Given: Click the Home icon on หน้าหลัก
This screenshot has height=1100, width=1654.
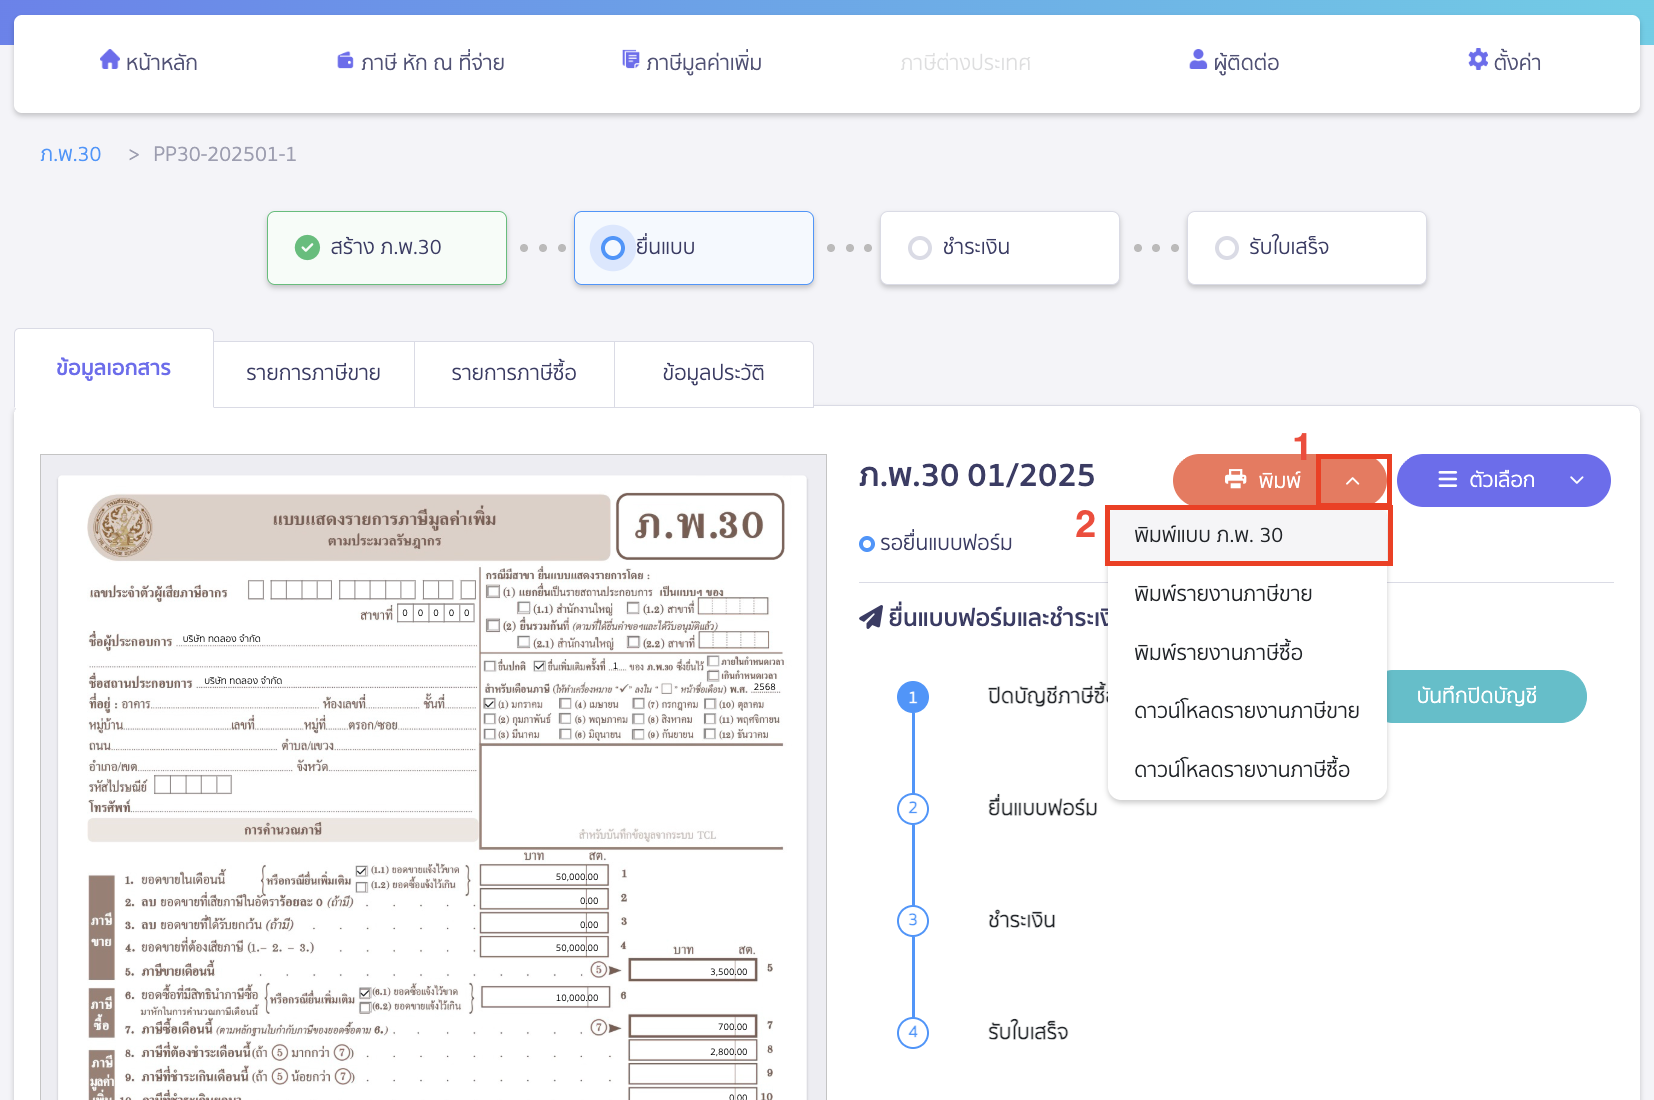Looking at the screenshot, I should [x=110, y=60].
